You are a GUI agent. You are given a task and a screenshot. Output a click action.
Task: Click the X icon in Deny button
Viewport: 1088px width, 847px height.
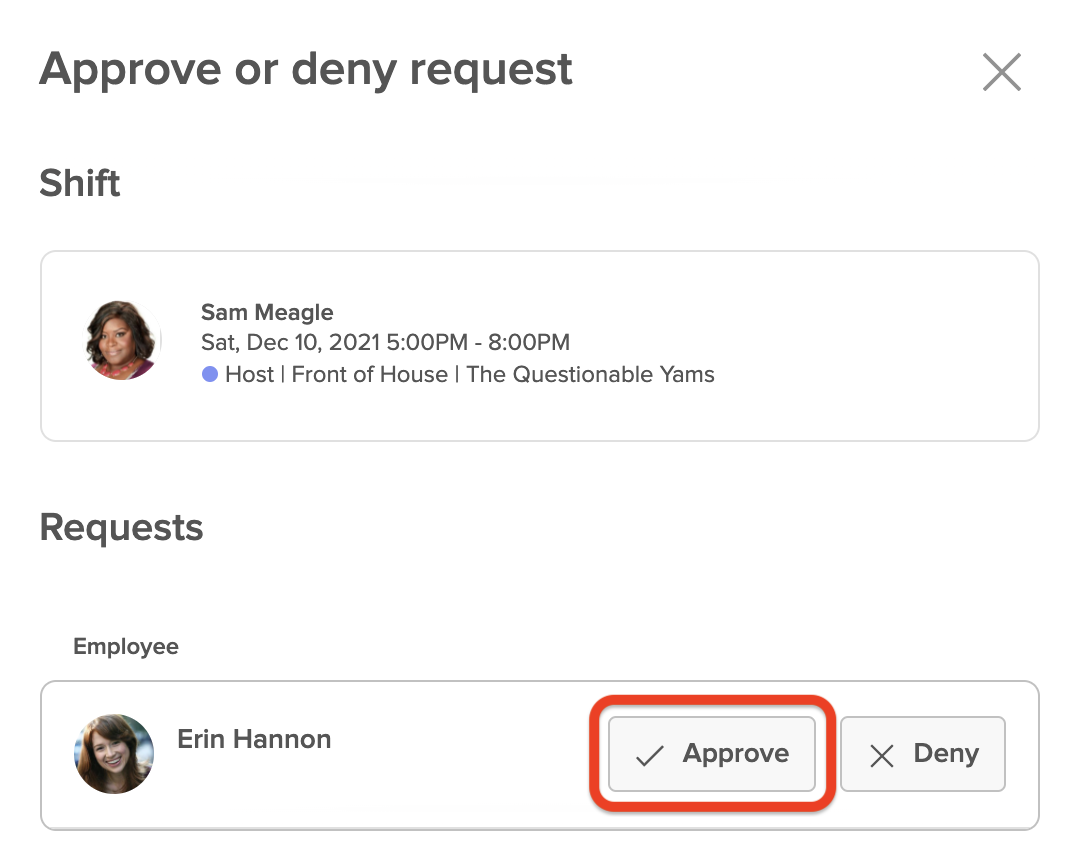[x=881, y=755]
